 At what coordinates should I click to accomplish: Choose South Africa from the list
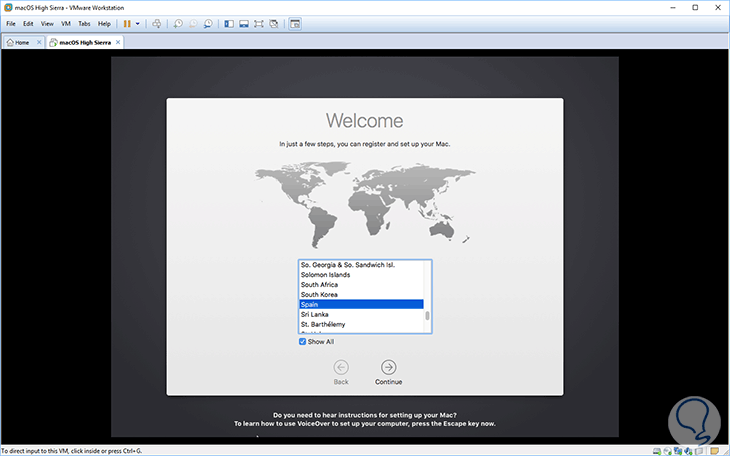point(361,285)
